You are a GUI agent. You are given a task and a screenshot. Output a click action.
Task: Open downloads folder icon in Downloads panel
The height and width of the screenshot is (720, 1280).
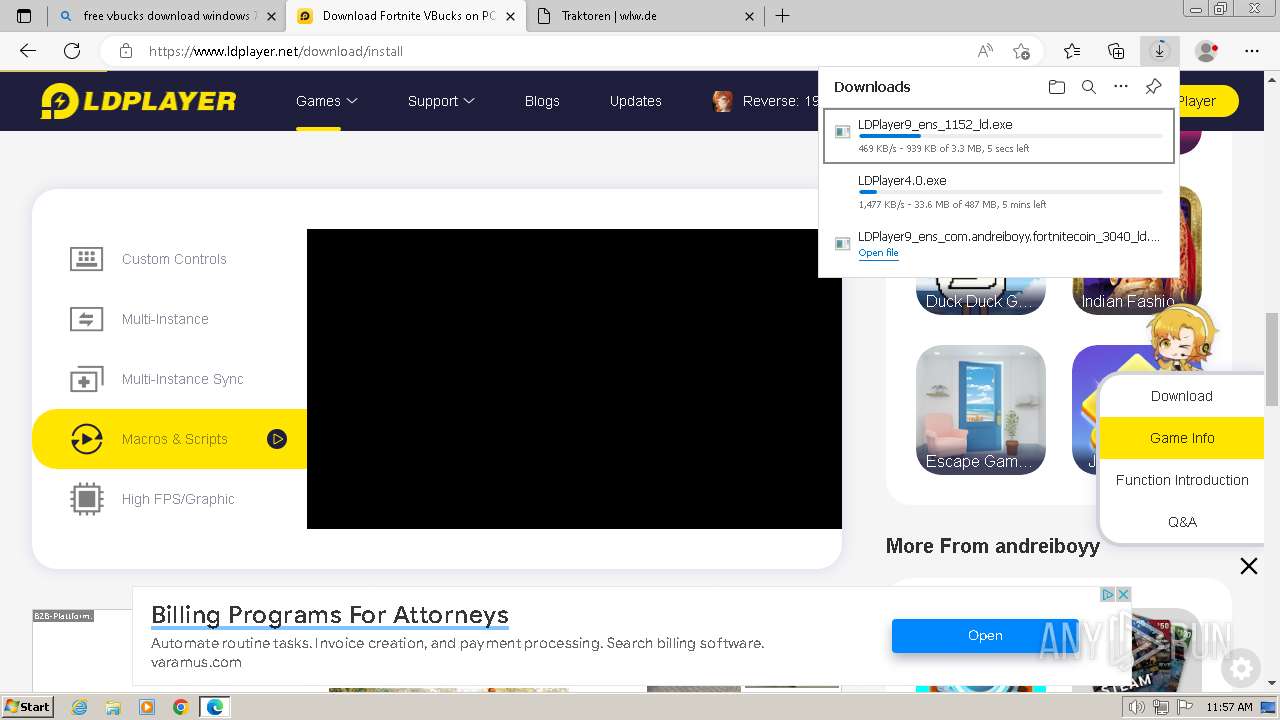pyautogui.click(x=1057, y=87)
